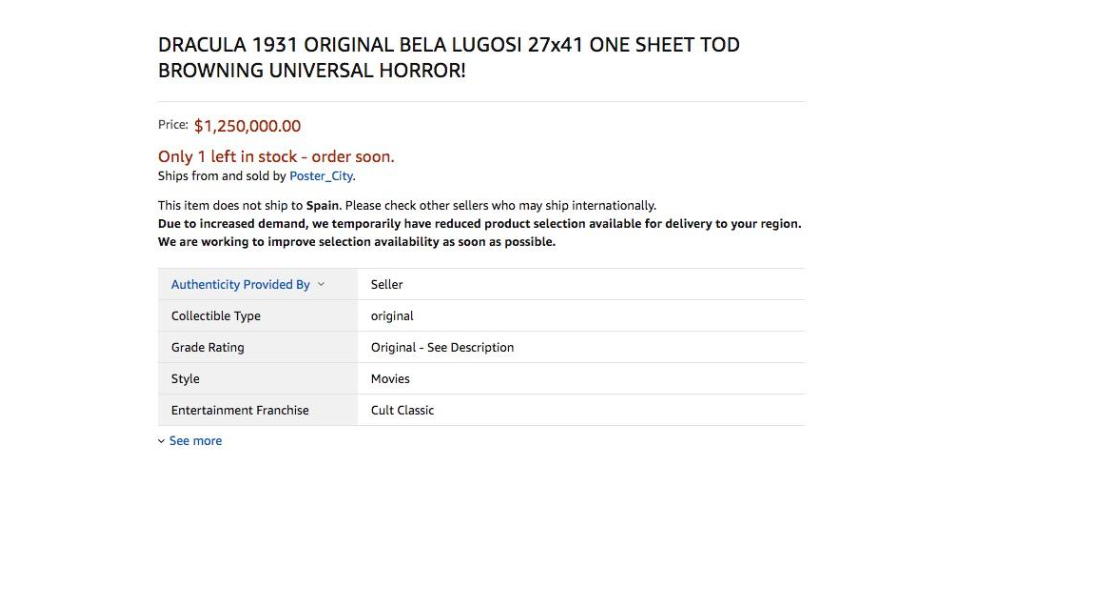The image size is (1110, 590).
Task: Select the Entertainment Franchise row label
Action: tap(240, 410)
